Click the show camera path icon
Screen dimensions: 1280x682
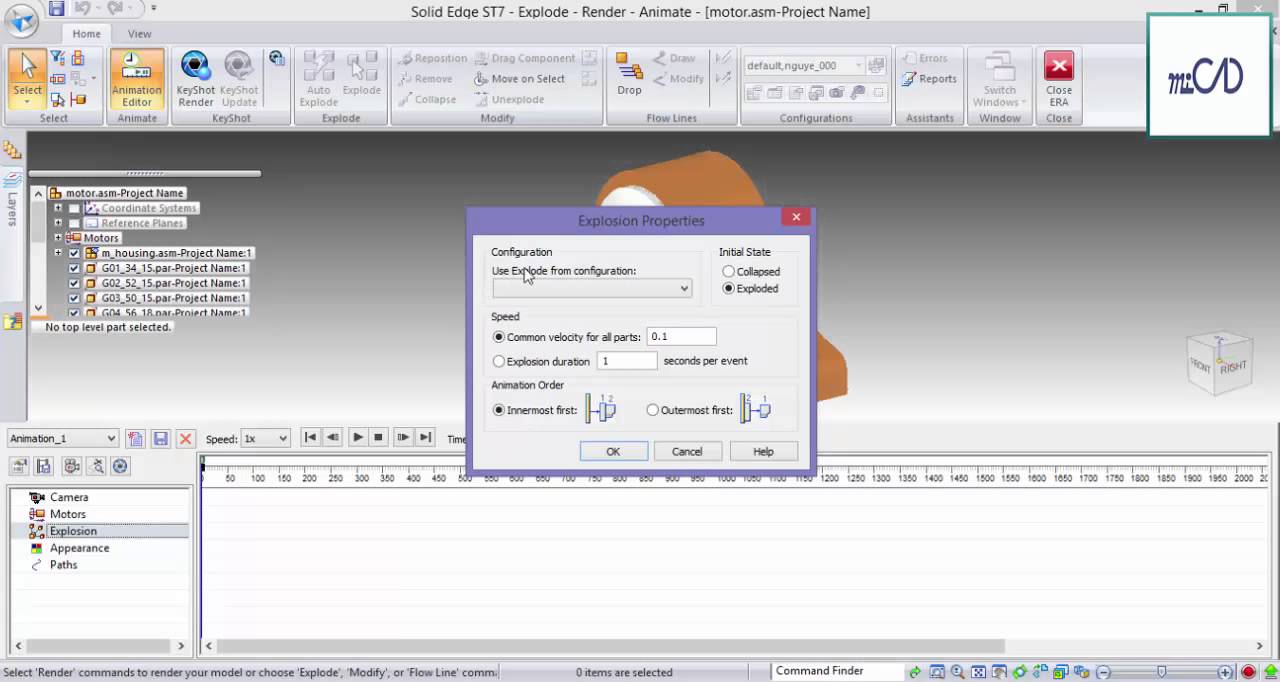pyautogui.click(x=96, y=466)
